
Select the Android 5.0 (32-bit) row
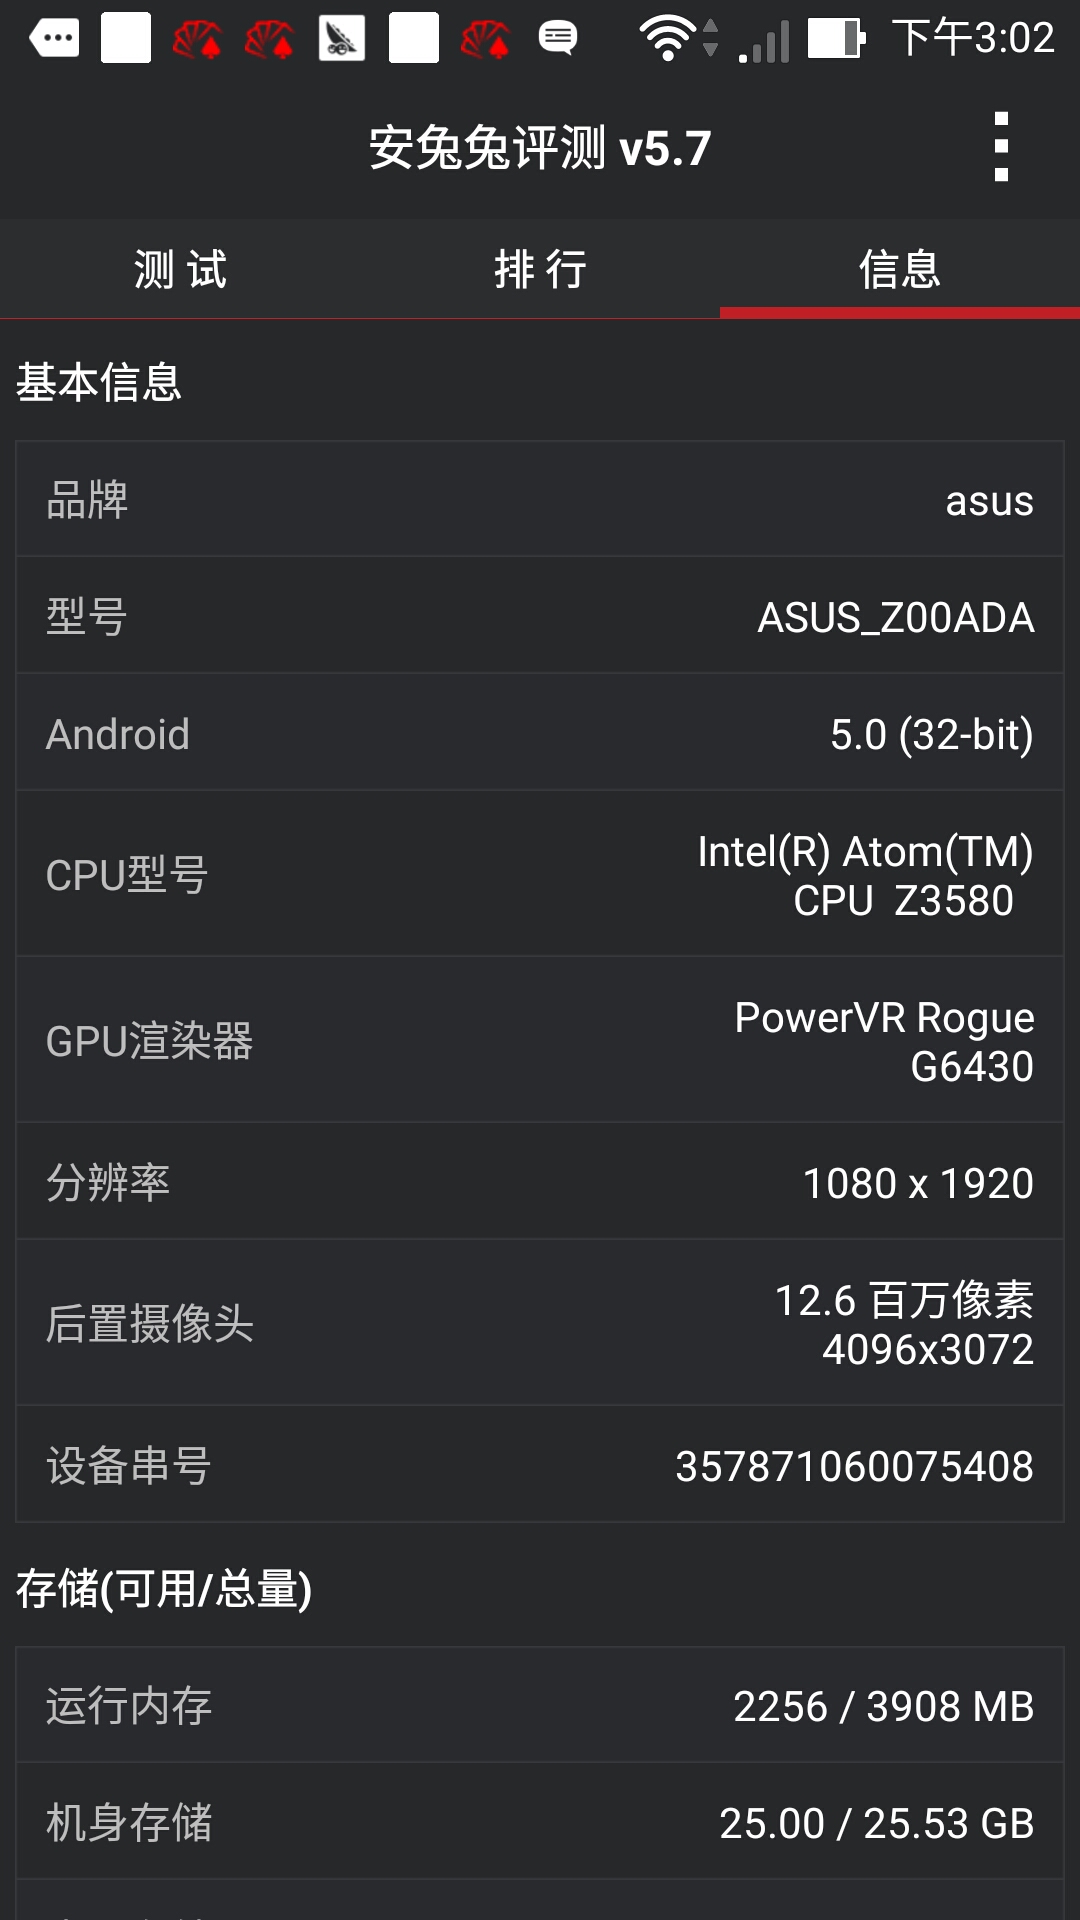click(x=540, y=733)
